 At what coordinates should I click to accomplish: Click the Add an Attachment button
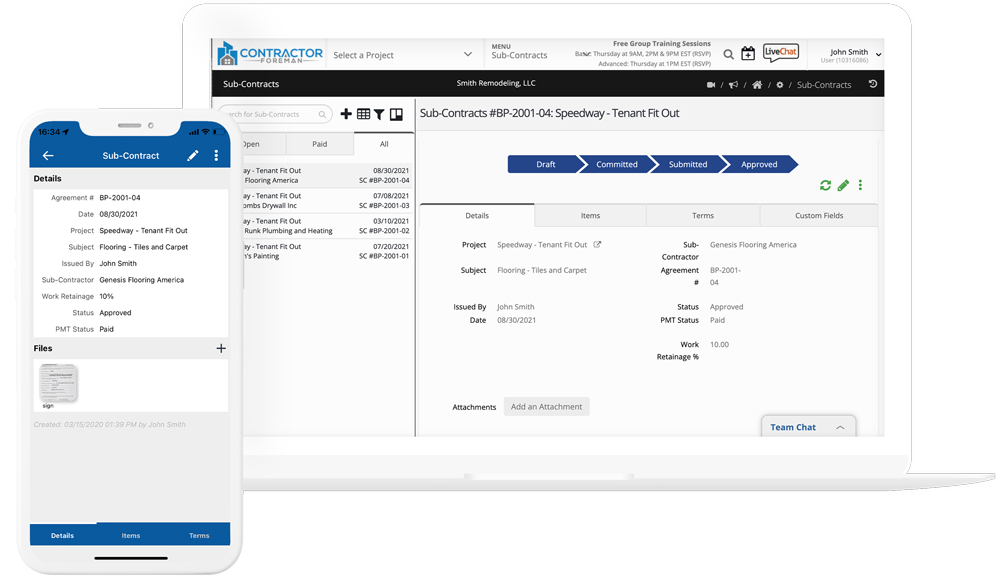coord(546,407)
